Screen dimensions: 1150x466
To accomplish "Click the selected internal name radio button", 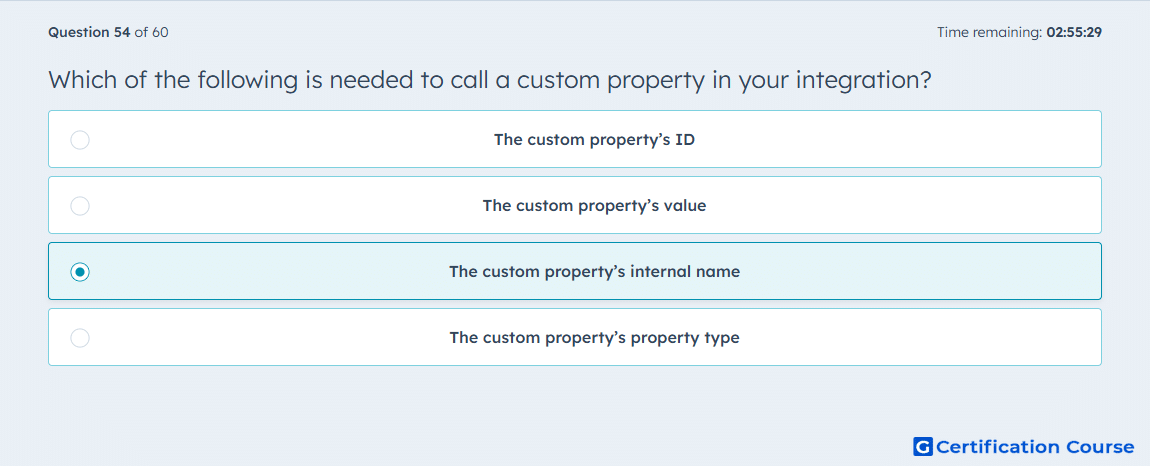I will 80,272.
